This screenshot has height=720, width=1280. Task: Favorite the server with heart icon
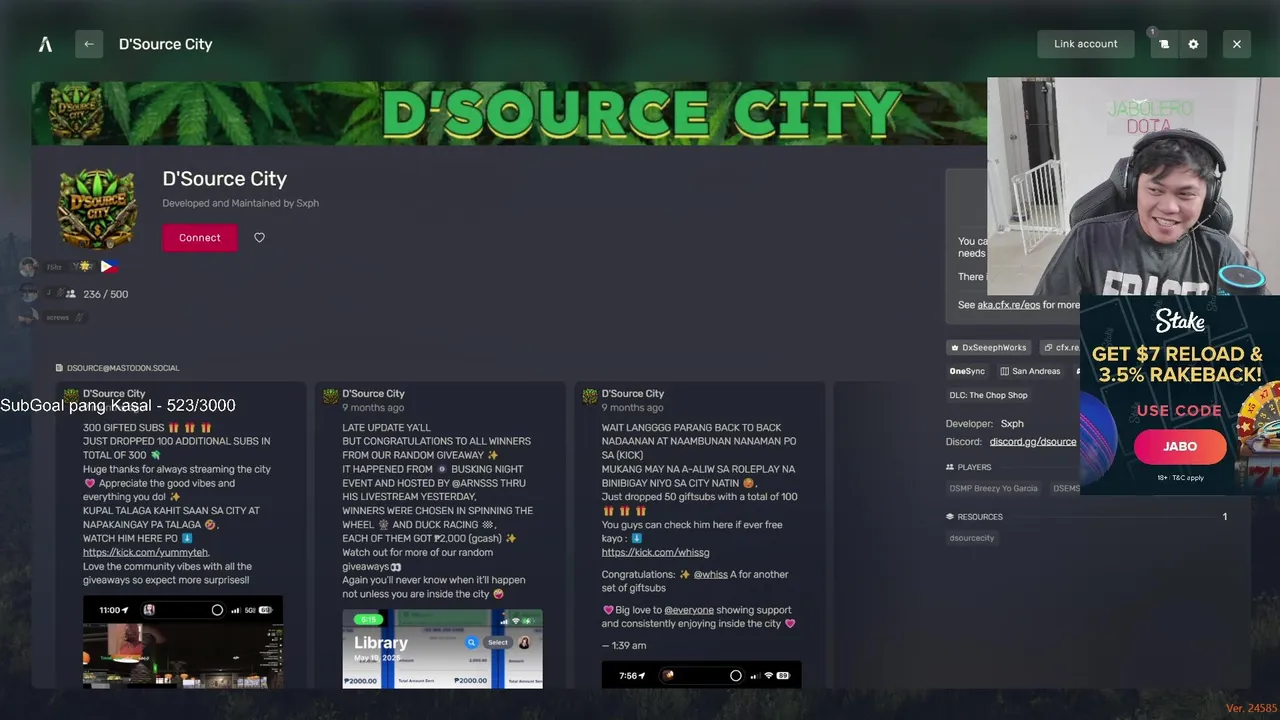[x=259, y=238]
